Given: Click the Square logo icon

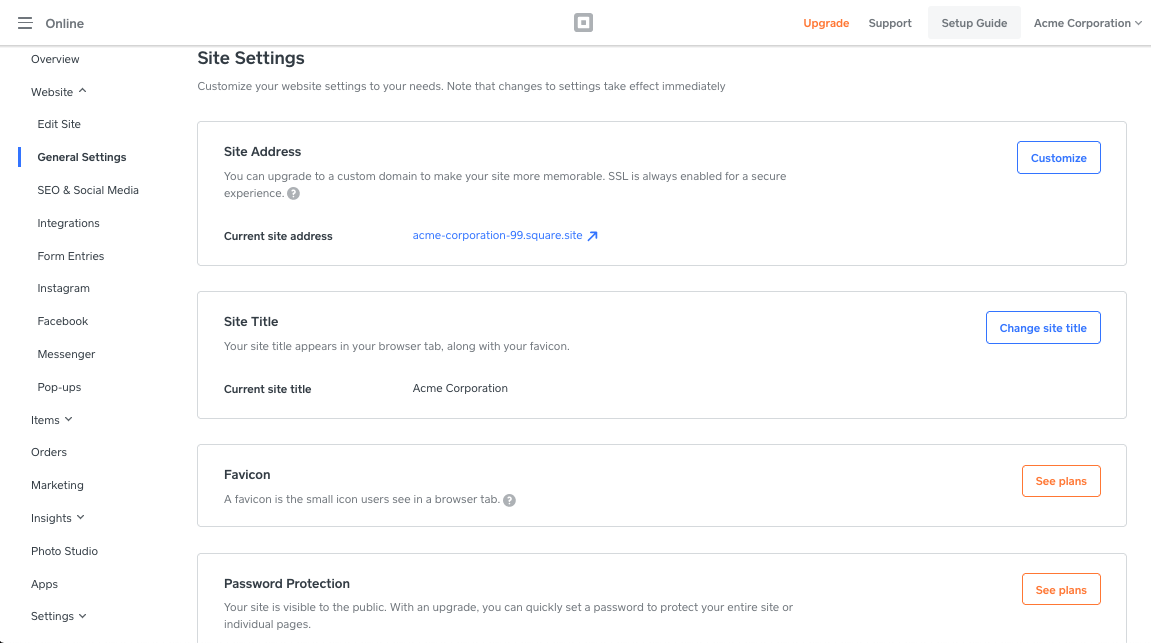Looking at the screenshot, I should tap(584, 23).
